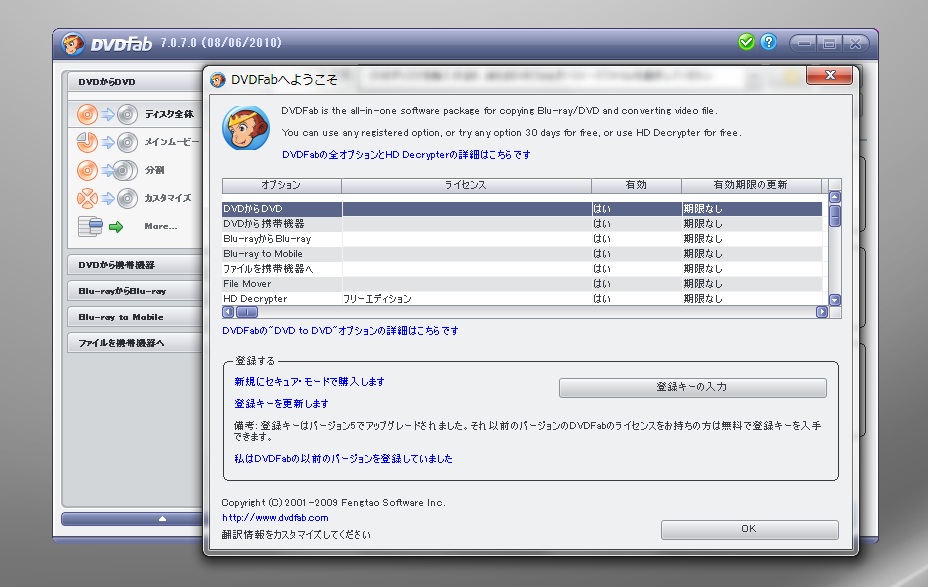Open the DVDからDVD section in the sidebar

pyautogui.click(x=135, y=82)
